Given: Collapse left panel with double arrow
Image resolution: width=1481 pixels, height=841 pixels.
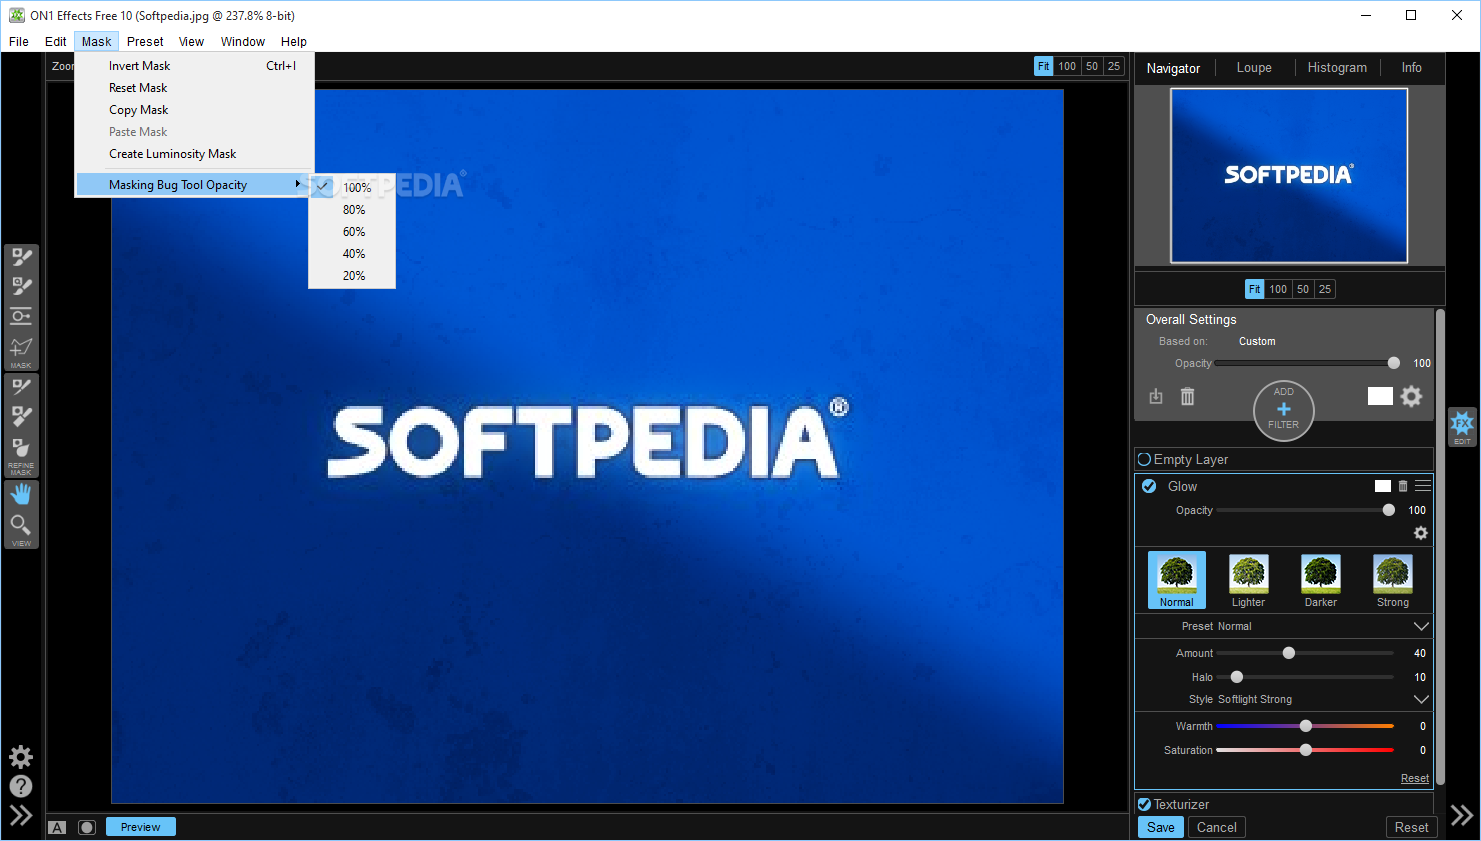Looking at the screenshot, I should (21, 815).
